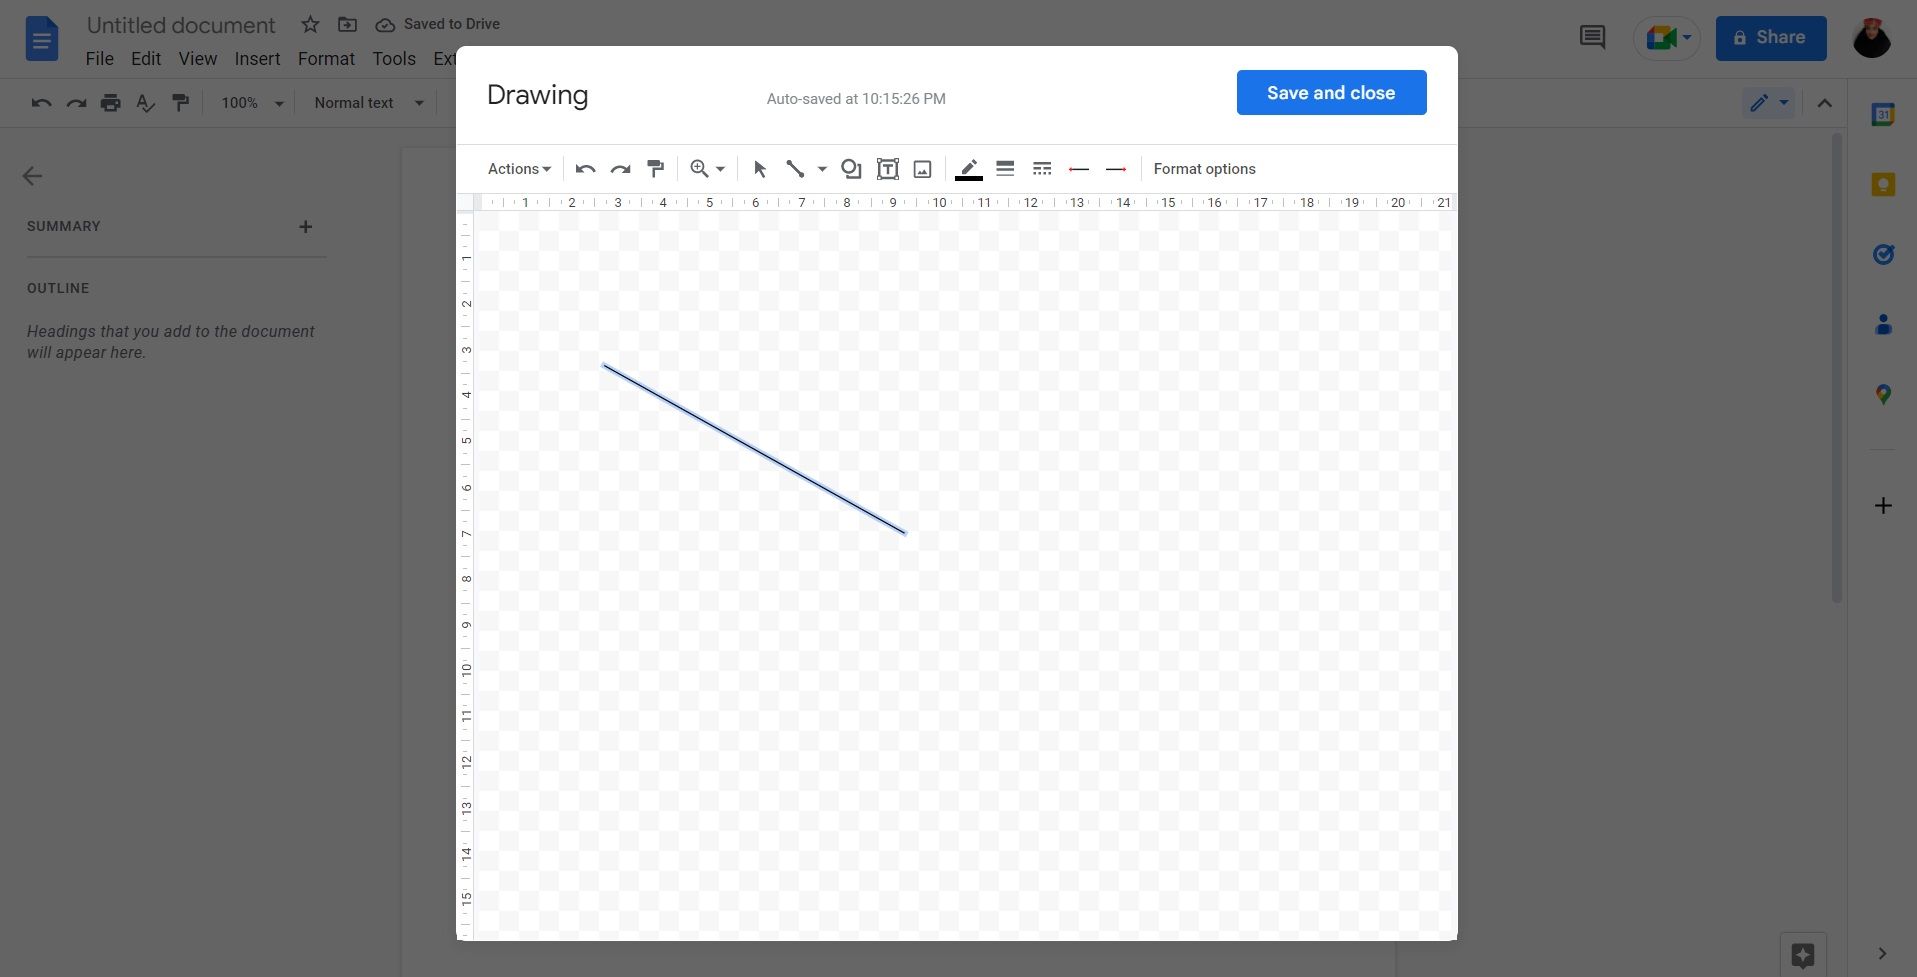Open the line type dropdown arrow

[821, 168]
